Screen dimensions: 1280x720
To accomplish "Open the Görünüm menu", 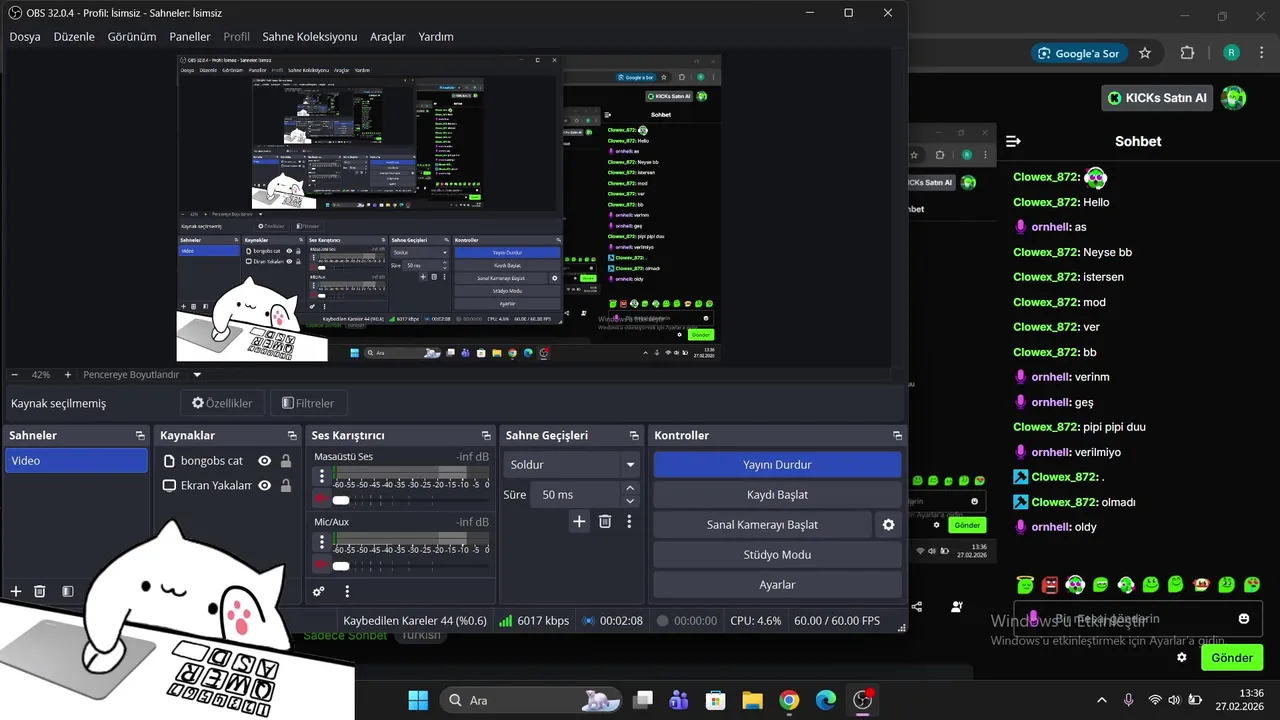I will click(x=132, y=37).
